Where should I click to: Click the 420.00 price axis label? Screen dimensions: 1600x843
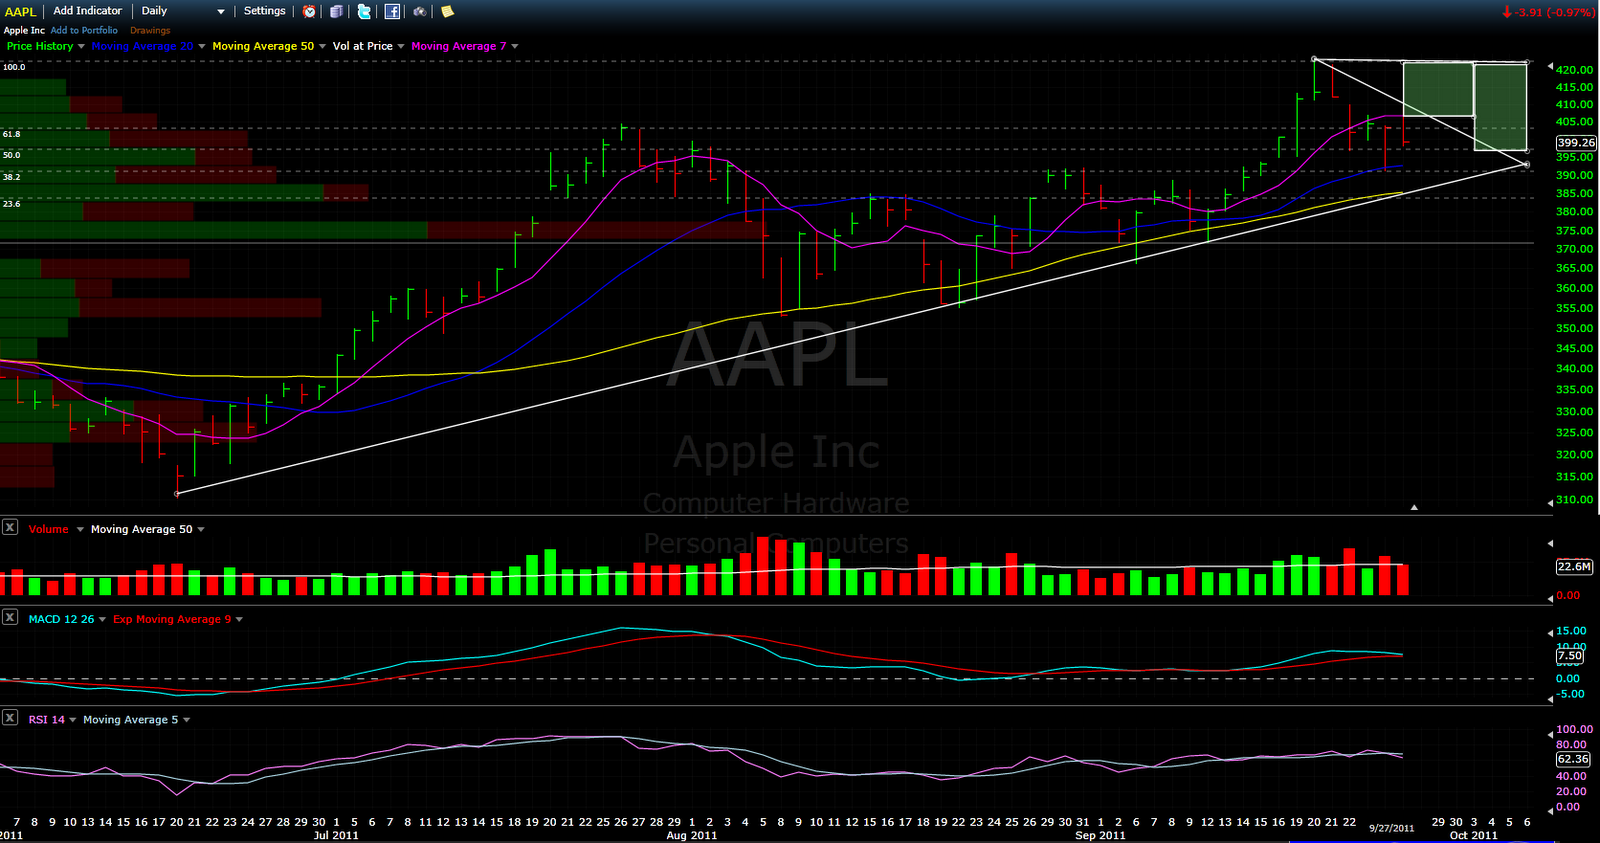click(1574, 70)
